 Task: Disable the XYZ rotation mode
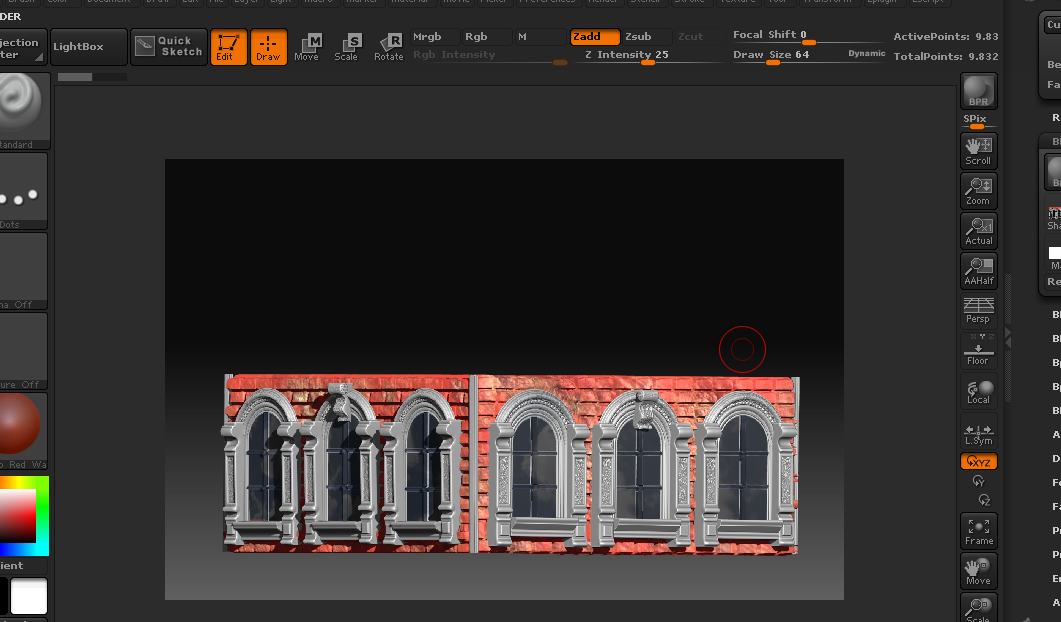(x=978, y=462)
